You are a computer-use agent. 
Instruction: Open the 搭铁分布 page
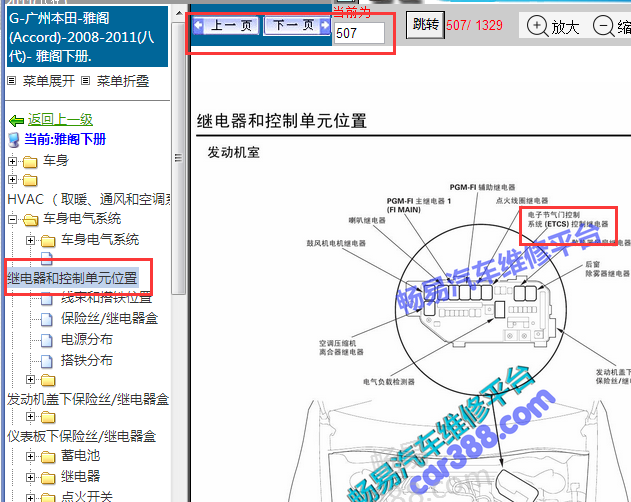point(87,360)
